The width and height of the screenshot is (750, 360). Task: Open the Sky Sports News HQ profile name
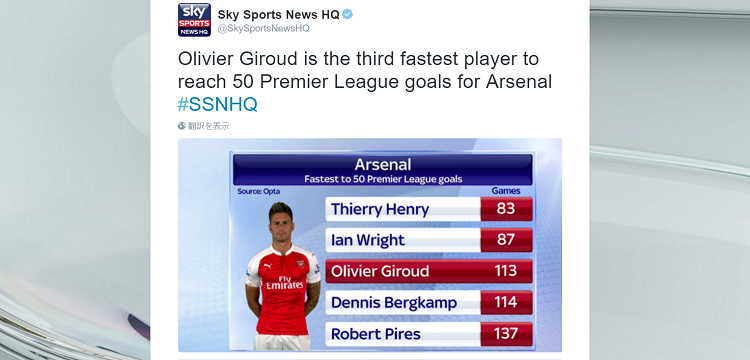pos(278,14)
